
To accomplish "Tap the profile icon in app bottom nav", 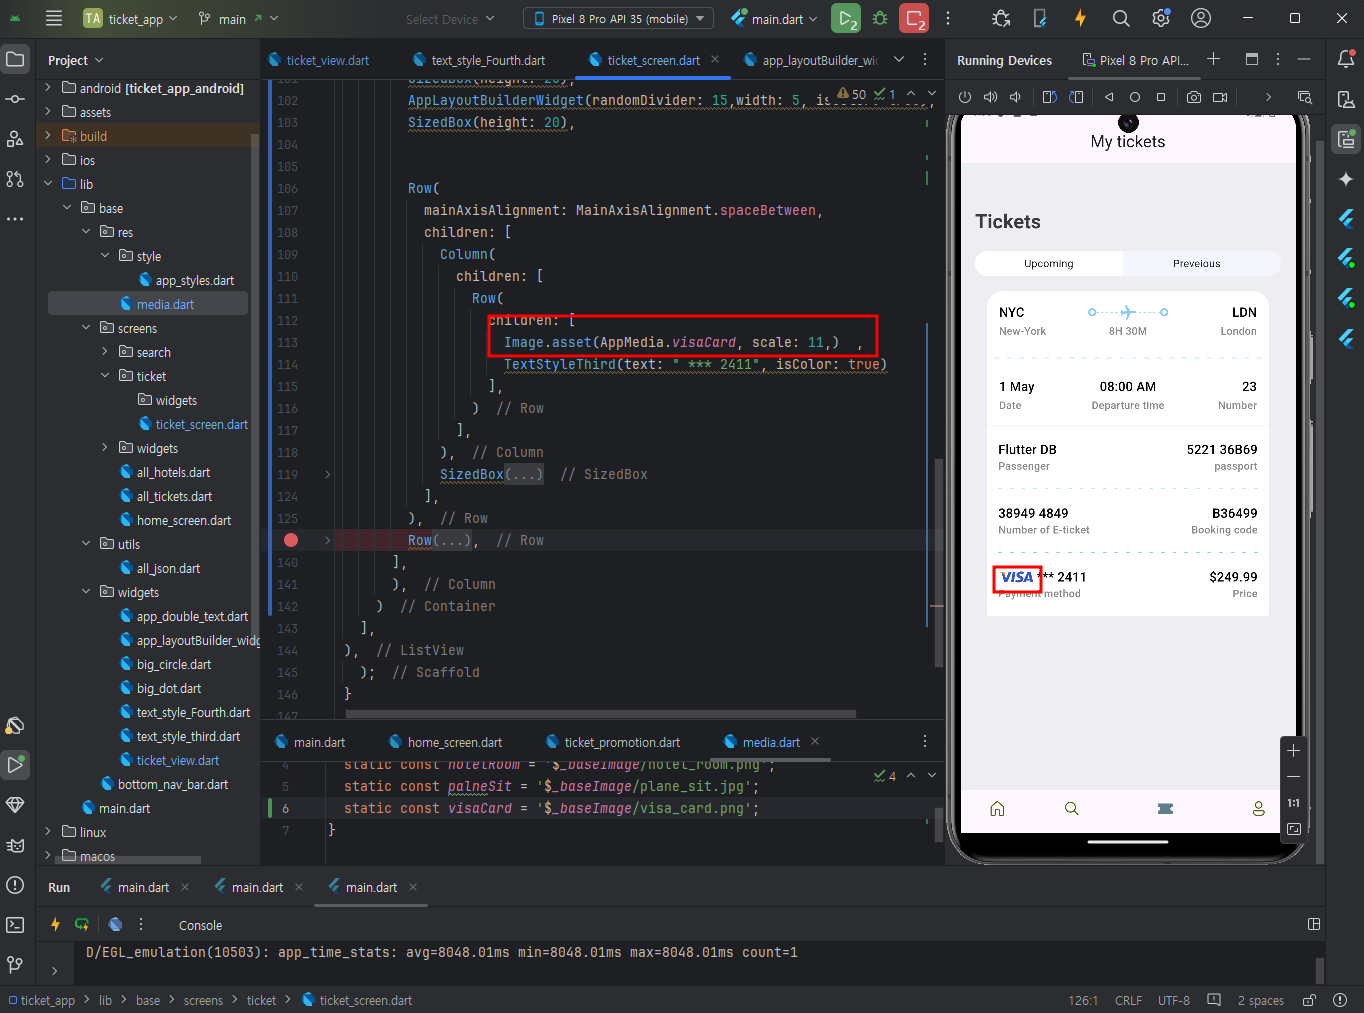I will (x=1258, y=809).
